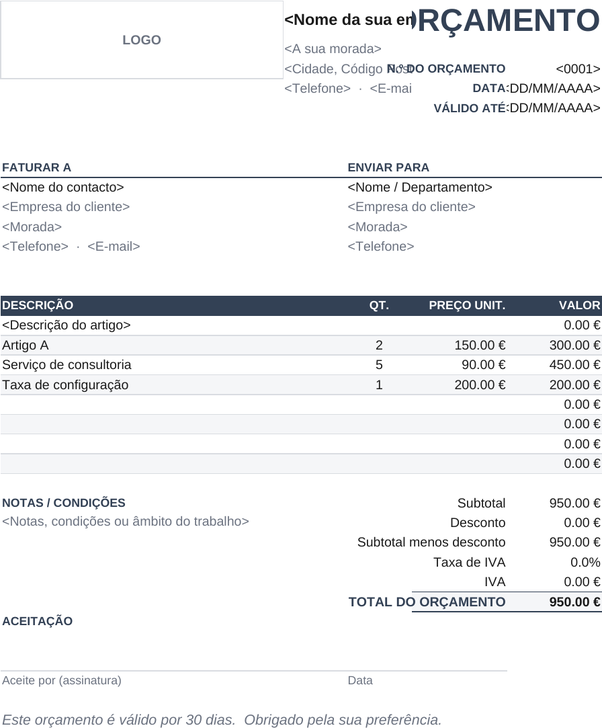The width and height of the screenshot is (602, 728).
Task: Click the 'Data' label near the signature line
Action: 360,681
